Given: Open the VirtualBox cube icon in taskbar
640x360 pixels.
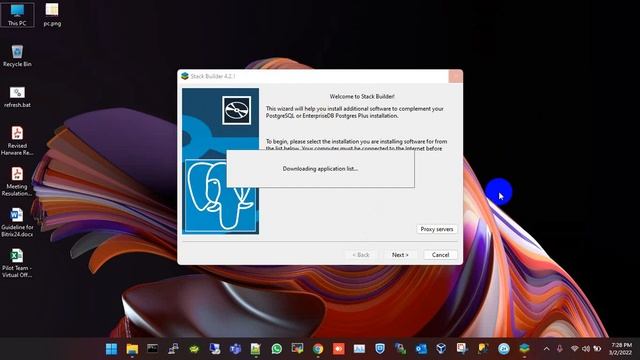Looking at the screenshot, I should tap(442, 349).
